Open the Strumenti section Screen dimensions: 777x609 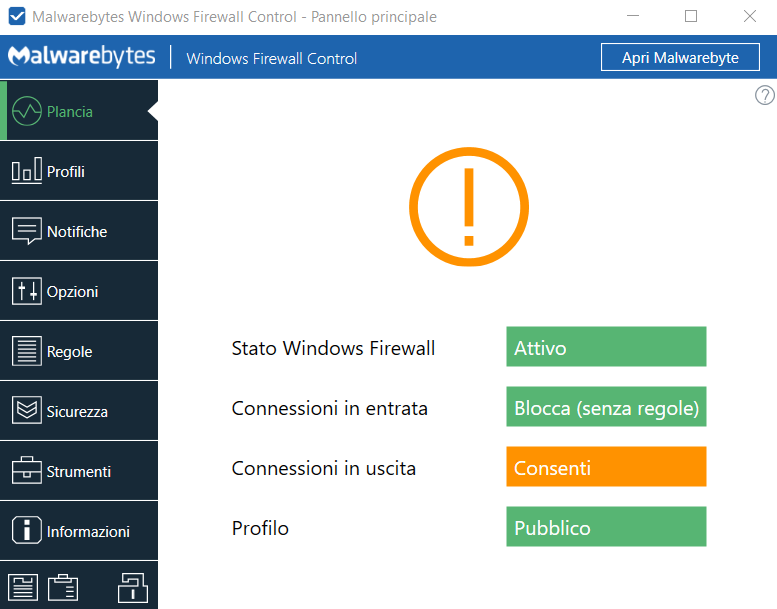(79, 471)
